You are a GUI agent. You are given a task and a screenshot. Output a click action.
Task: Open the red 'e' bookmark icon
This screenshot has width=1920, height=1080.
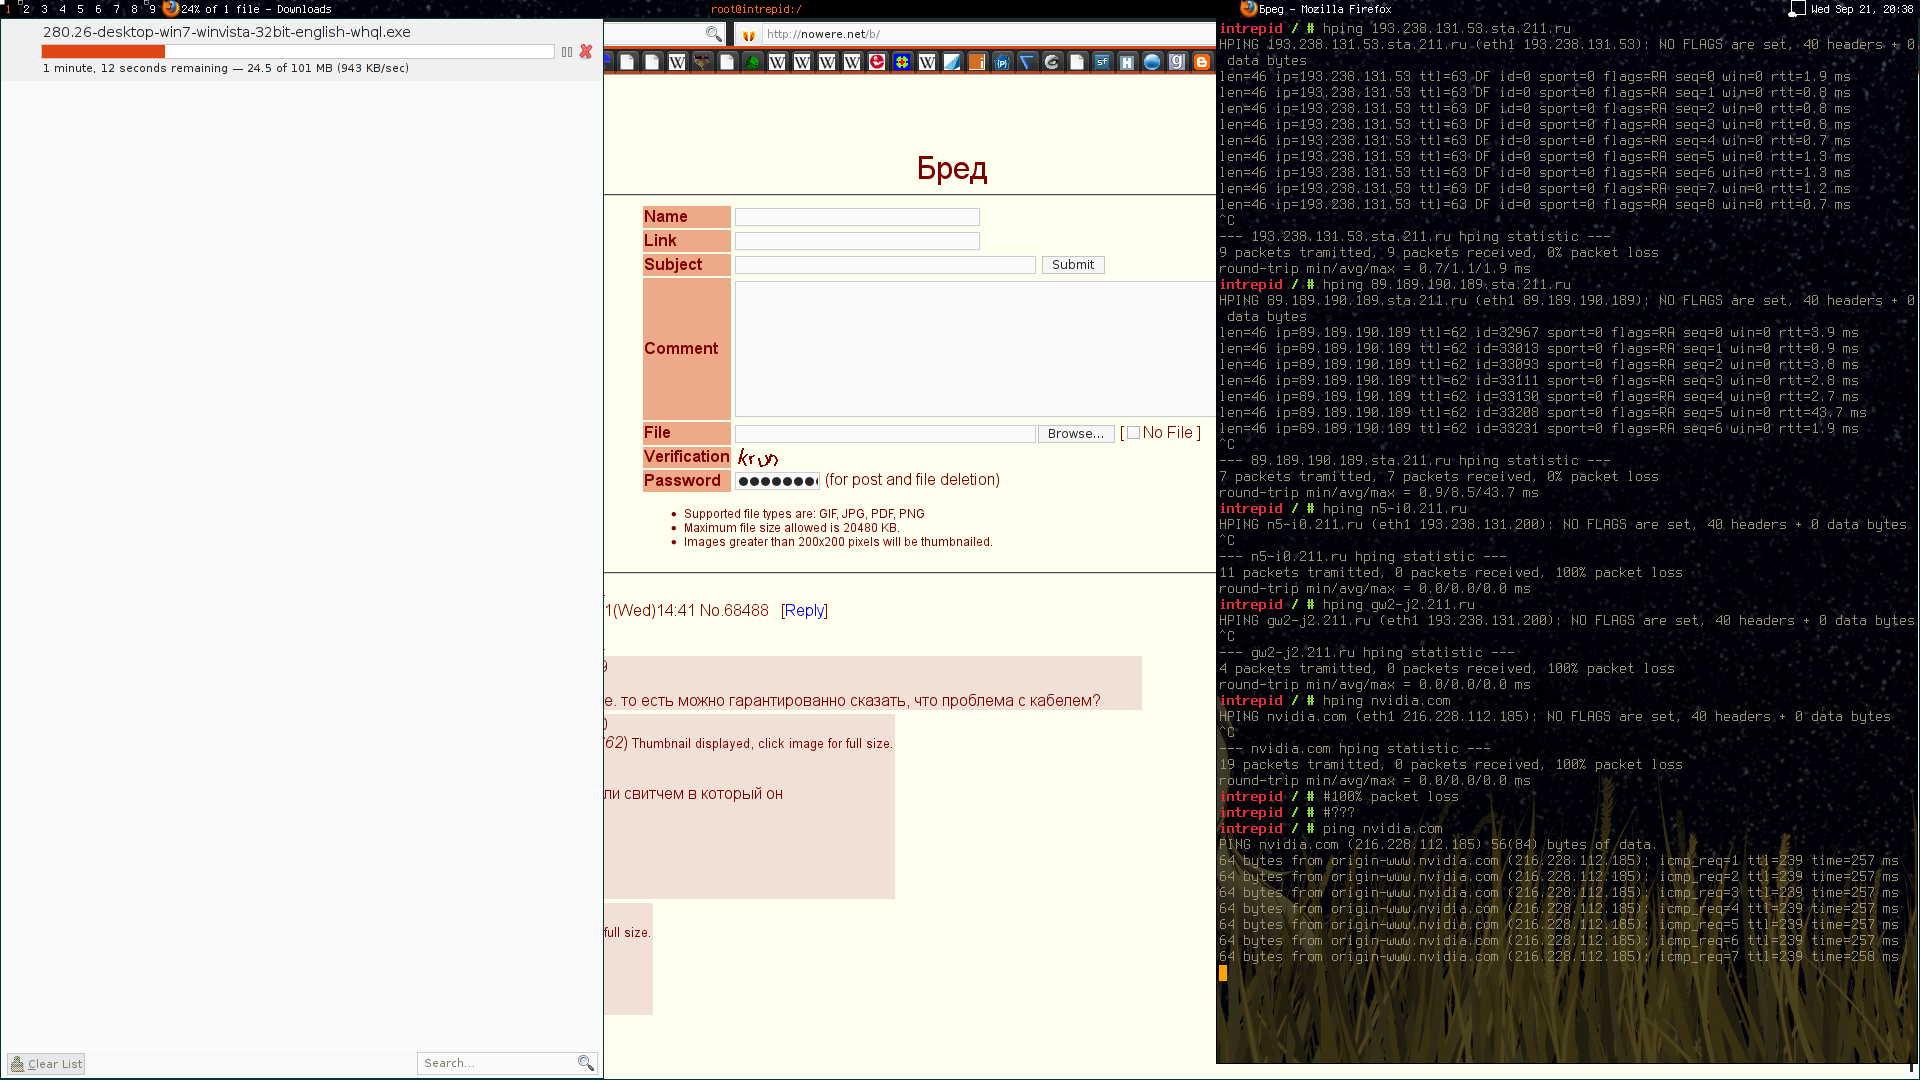(x=877, y=62)
